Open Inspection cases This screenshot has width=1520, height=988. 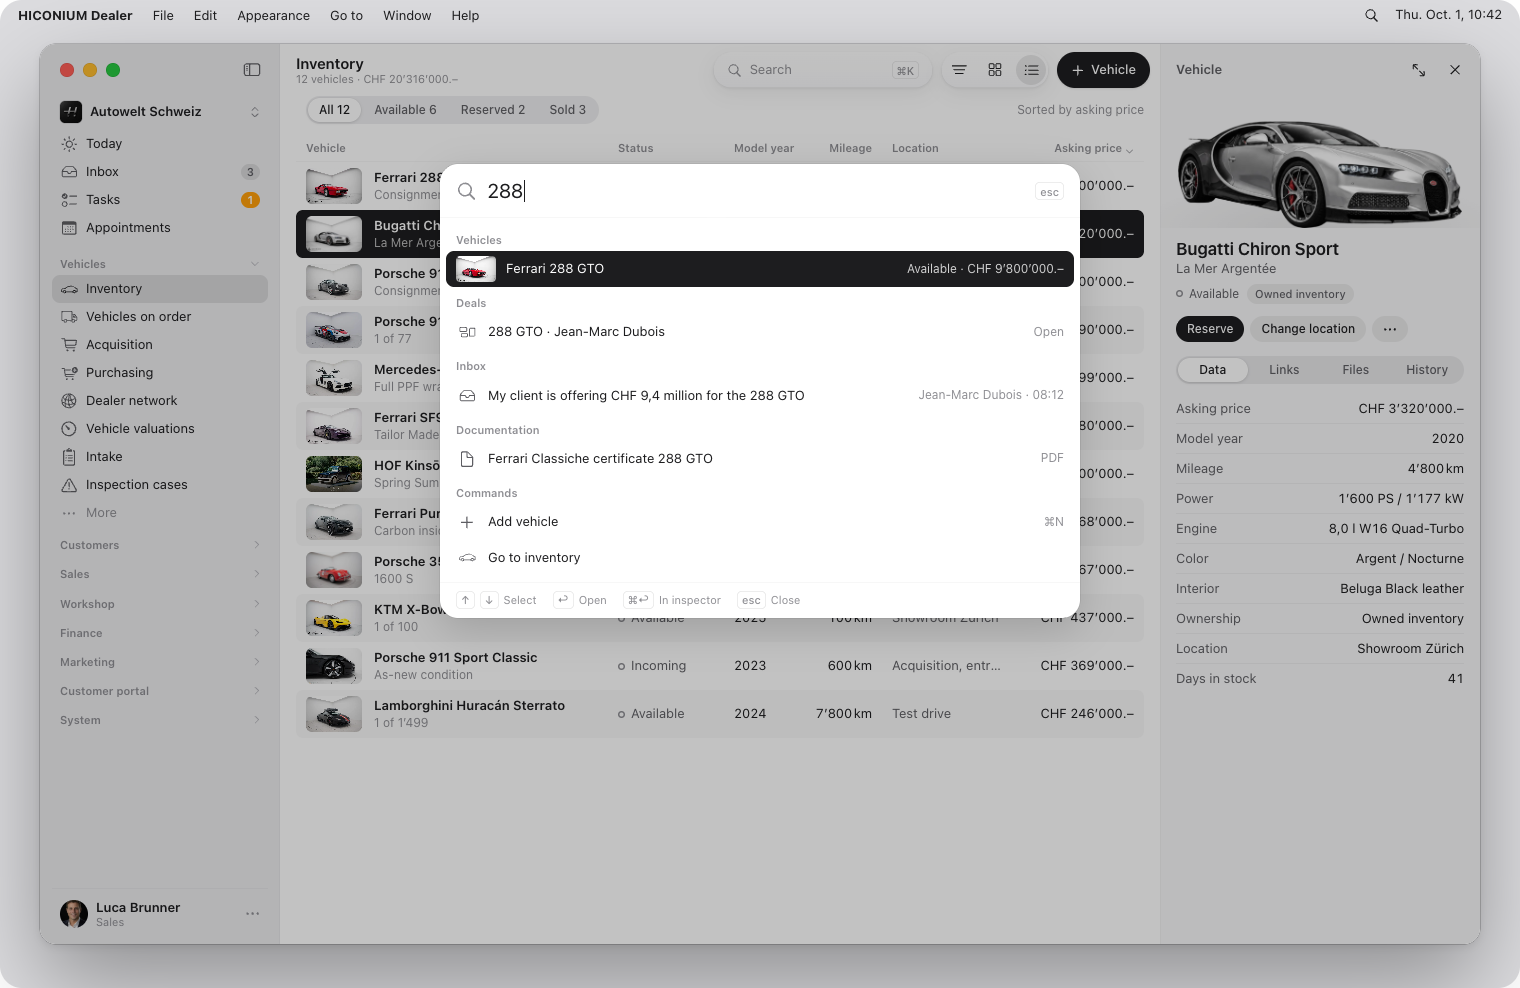[160, 485]
